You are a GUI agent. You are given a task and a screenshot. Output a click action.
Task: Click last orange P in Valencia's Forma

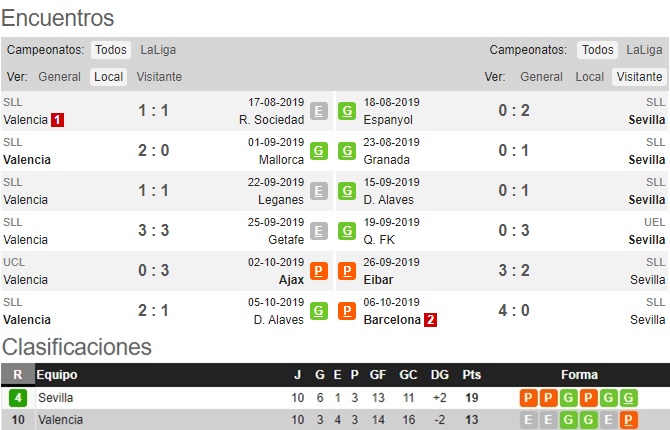pyautogui.click(x=629, y=420)
